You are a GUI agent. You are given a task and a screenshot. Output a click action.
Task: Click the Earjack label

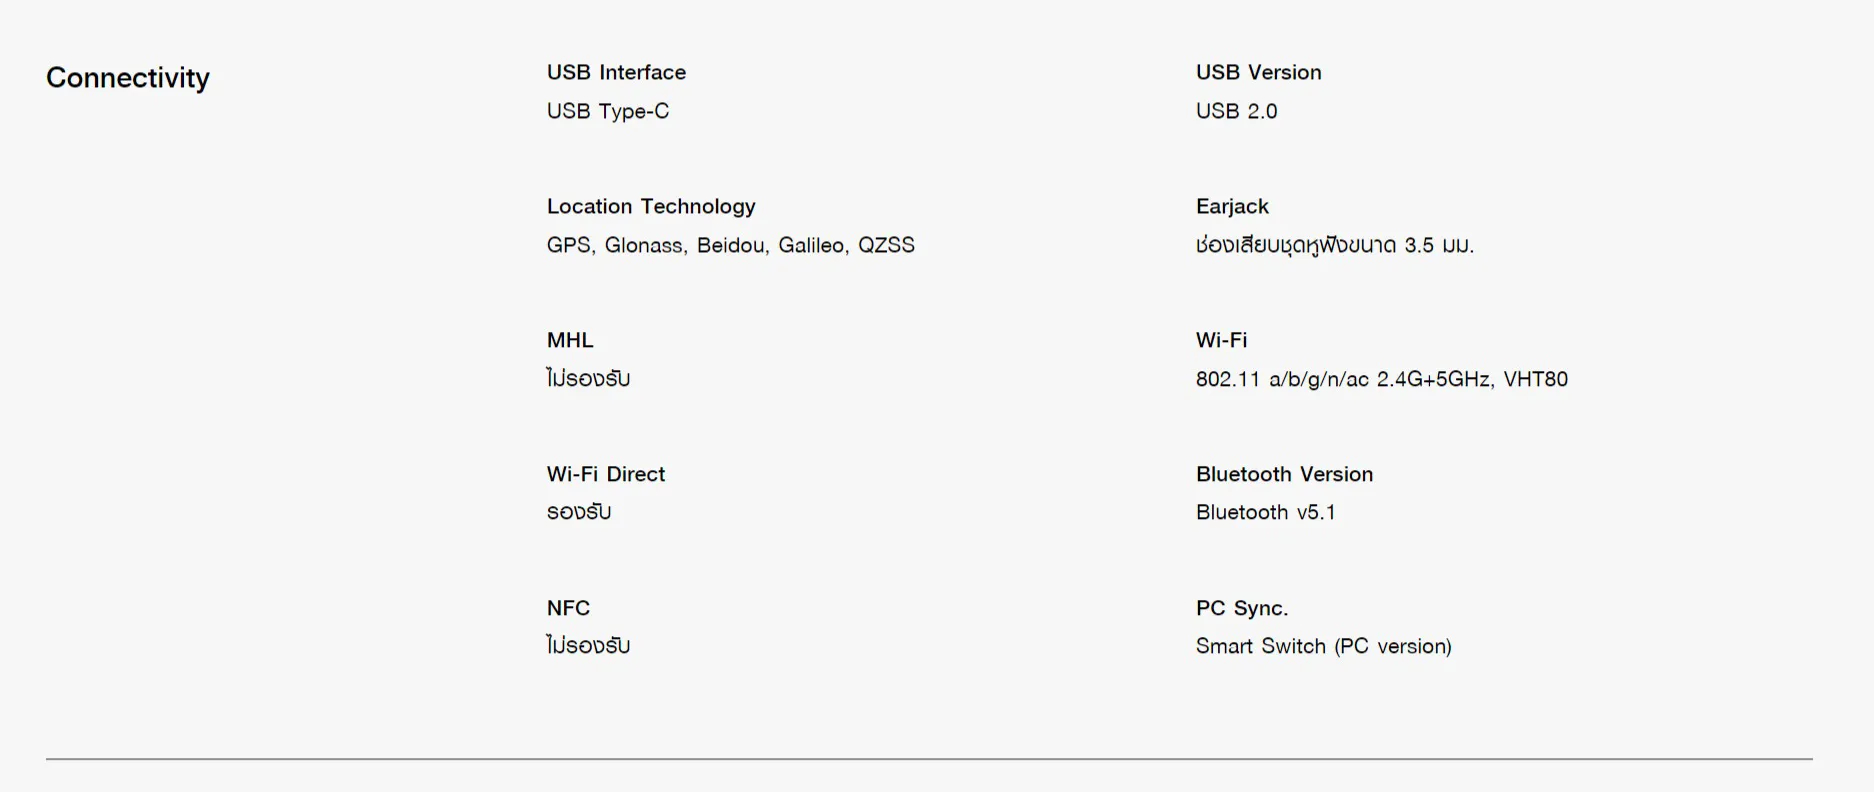tap(1232, 206)
